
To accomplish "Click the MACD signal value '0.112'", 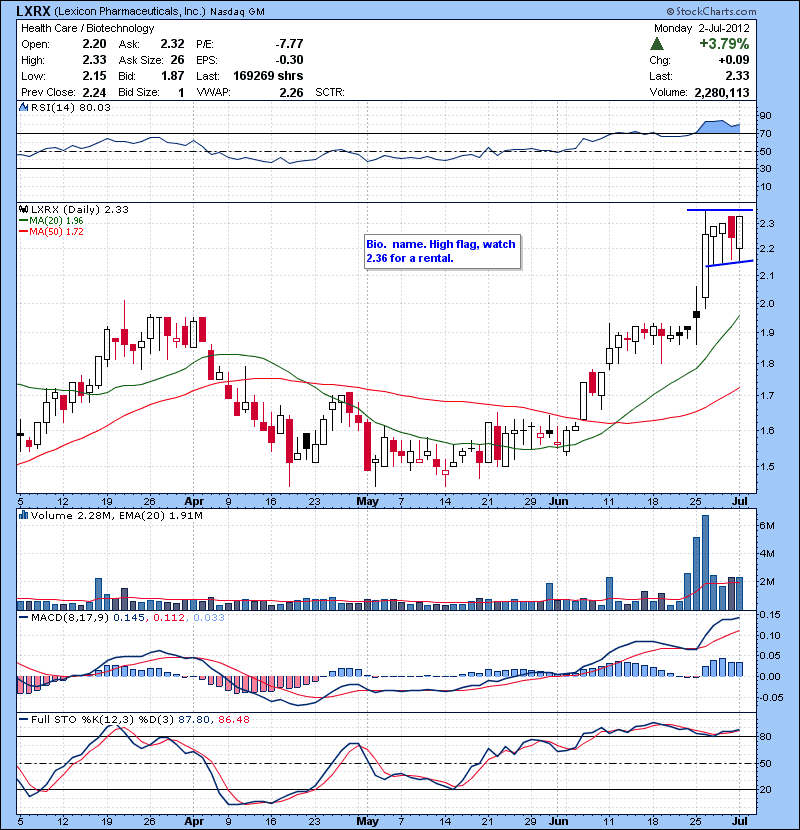I will [169, 618].
